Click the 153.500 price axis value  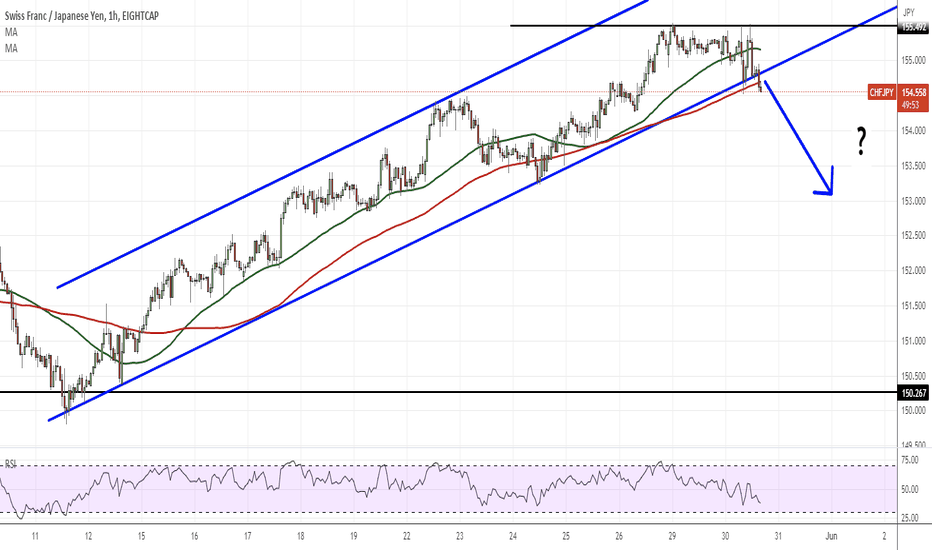(x=914, y=166)
